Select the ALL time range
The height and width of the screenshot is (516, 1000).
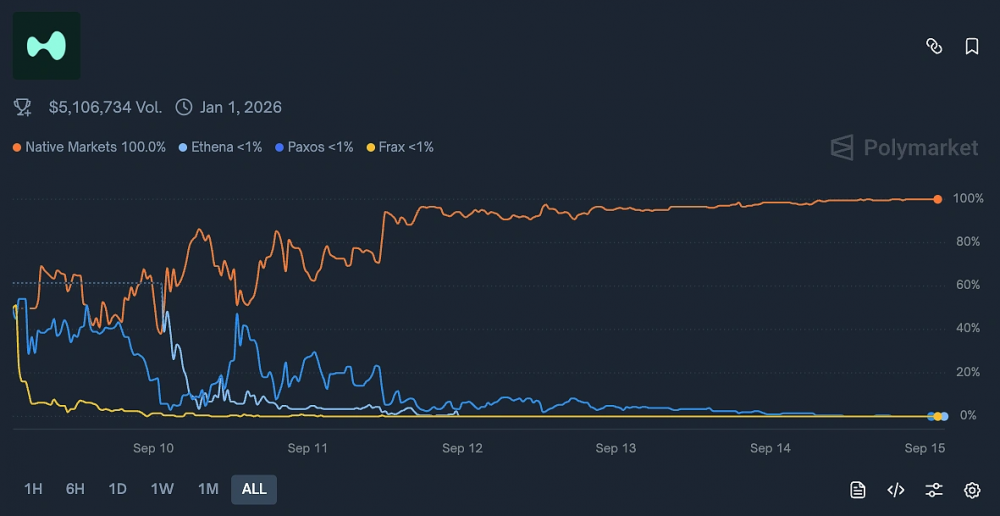(254, 489)
